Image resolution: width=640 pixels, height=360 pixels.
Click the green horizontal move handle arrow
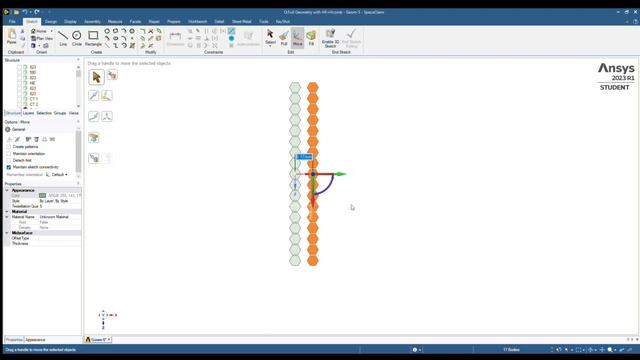click(340, 174)
